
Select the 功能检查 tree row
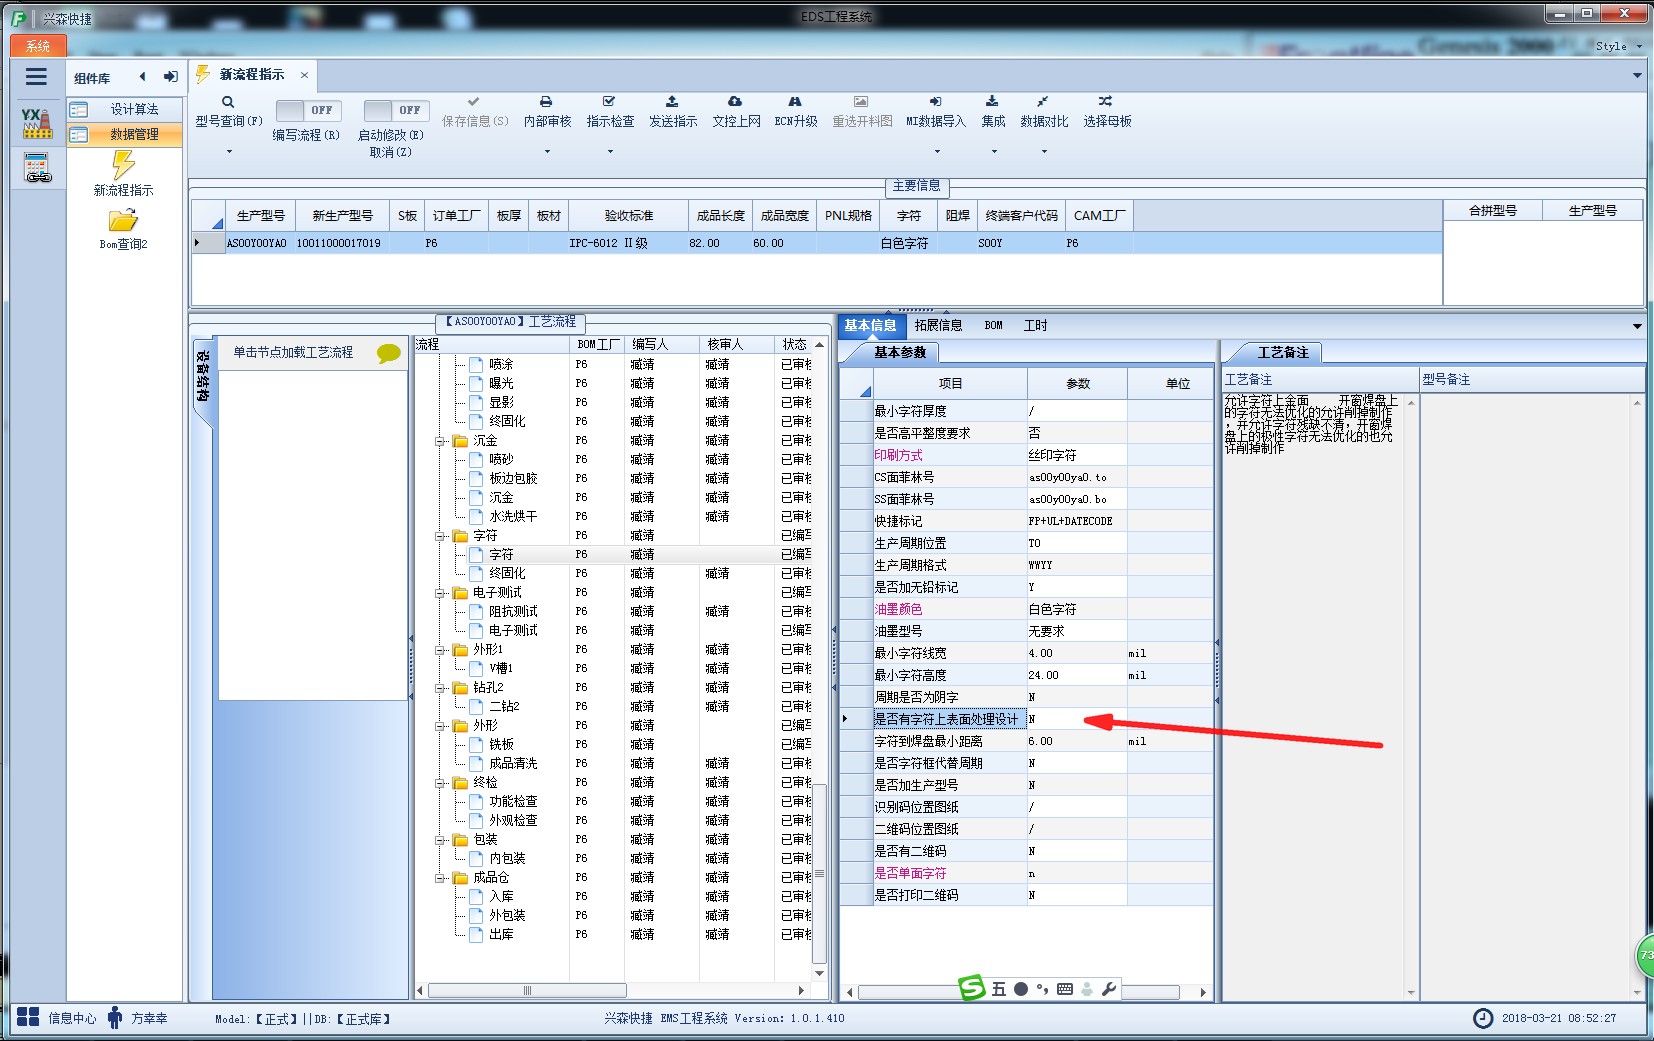615,801
